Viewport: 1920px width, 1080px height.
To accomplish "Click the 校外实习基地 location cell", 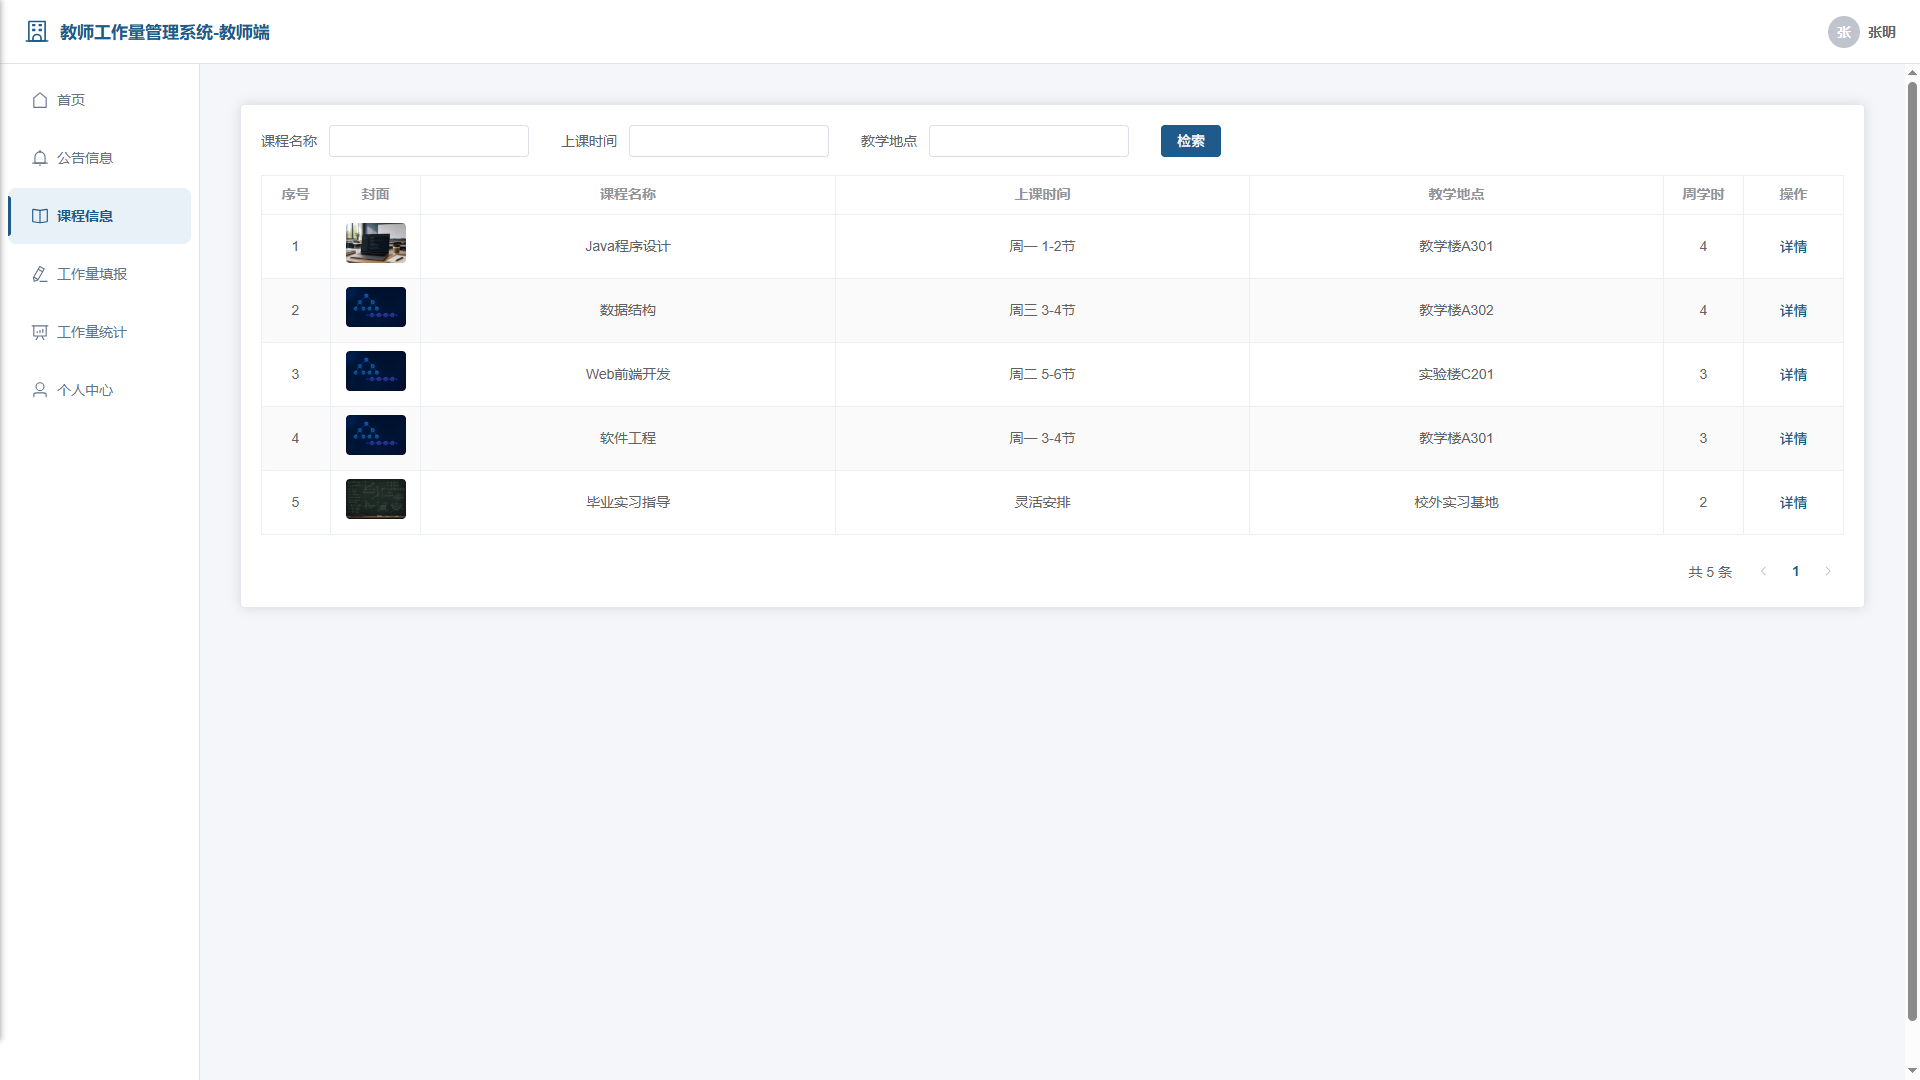I will [1456, 503].
